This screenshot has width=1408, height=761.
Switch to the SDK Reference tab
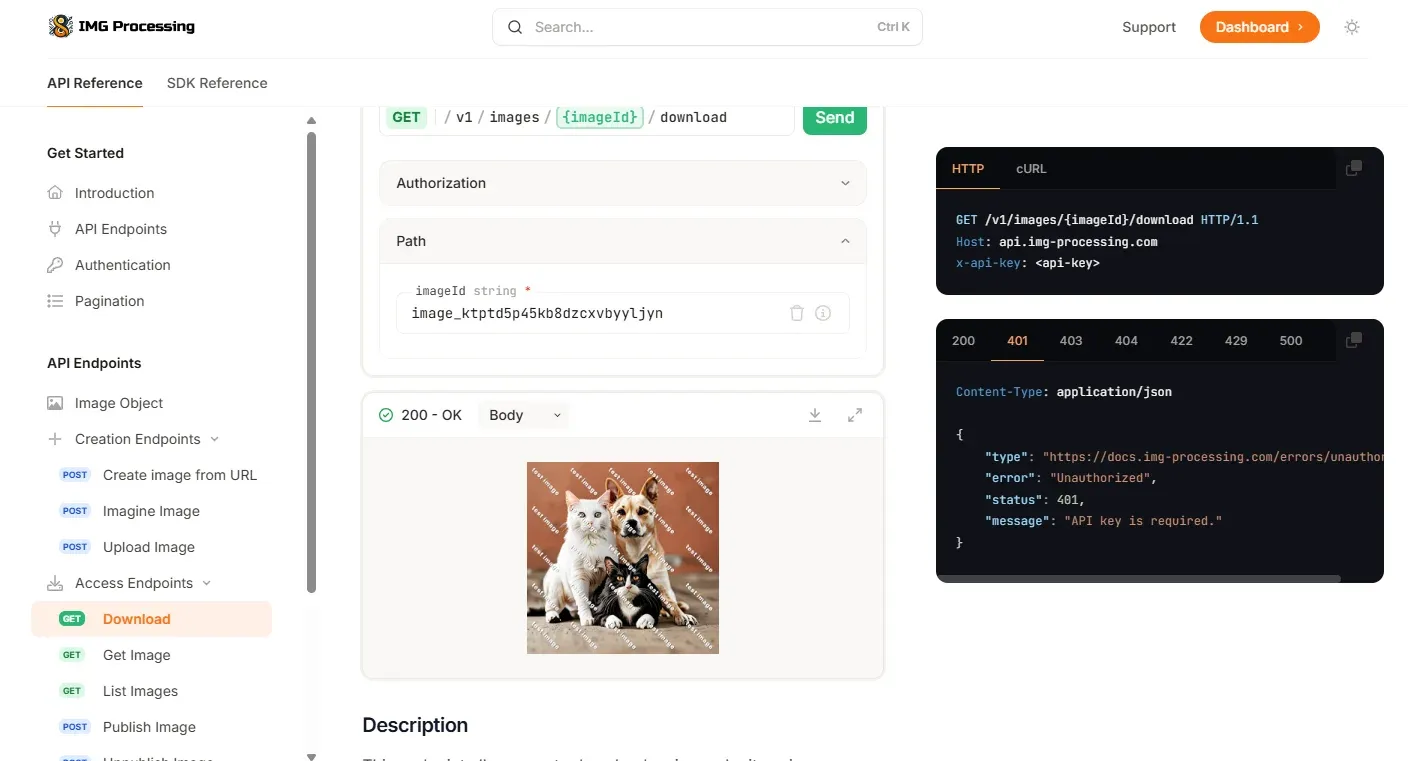[217, 83]
